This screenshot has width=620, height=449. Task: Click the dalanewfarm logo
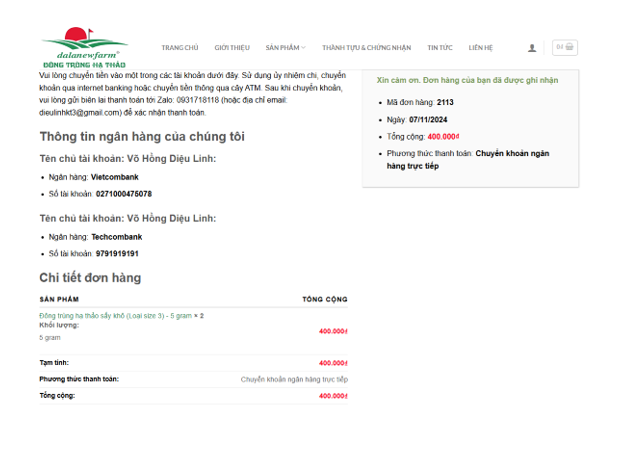[x=85, y=47]
